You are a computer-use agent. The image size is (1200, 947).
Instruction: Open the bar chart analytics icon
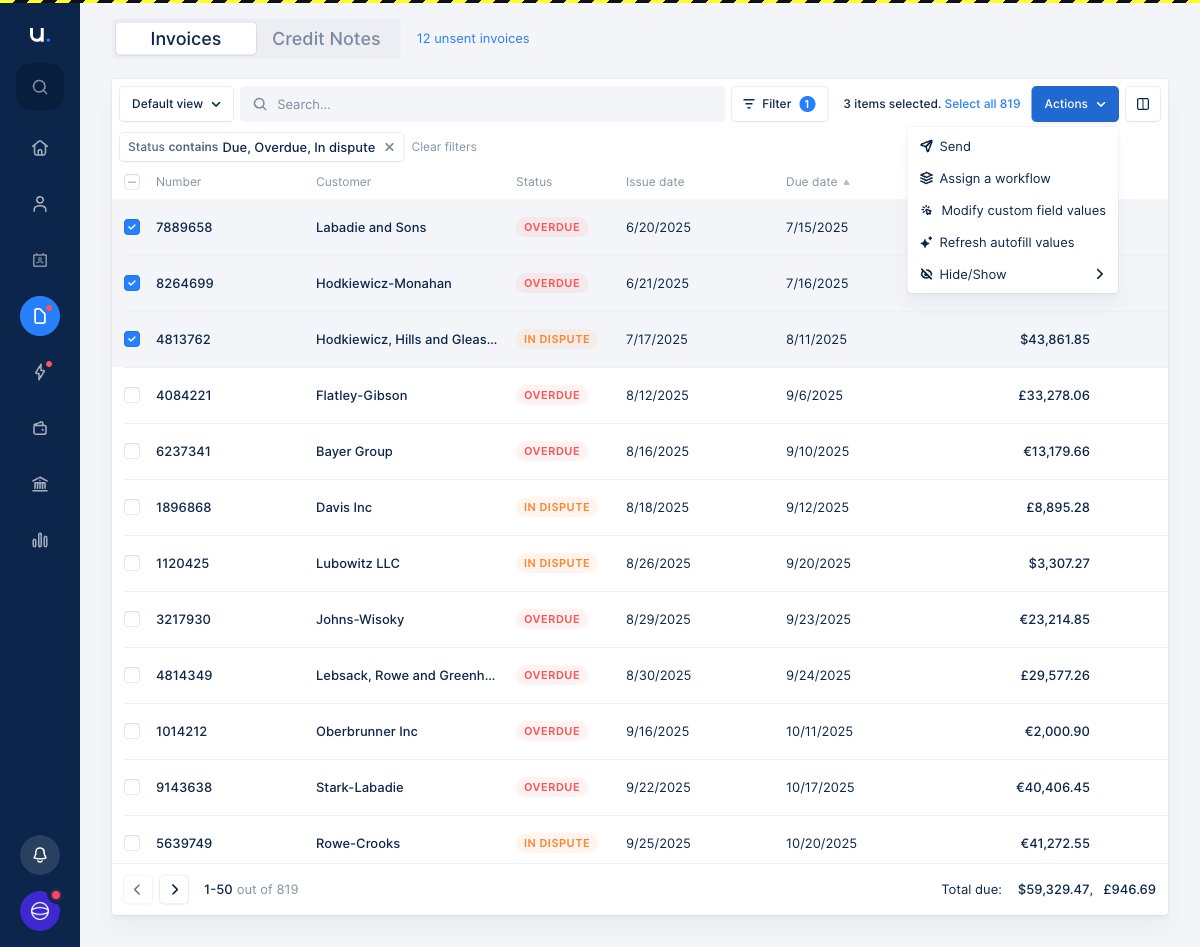point(40,540)
